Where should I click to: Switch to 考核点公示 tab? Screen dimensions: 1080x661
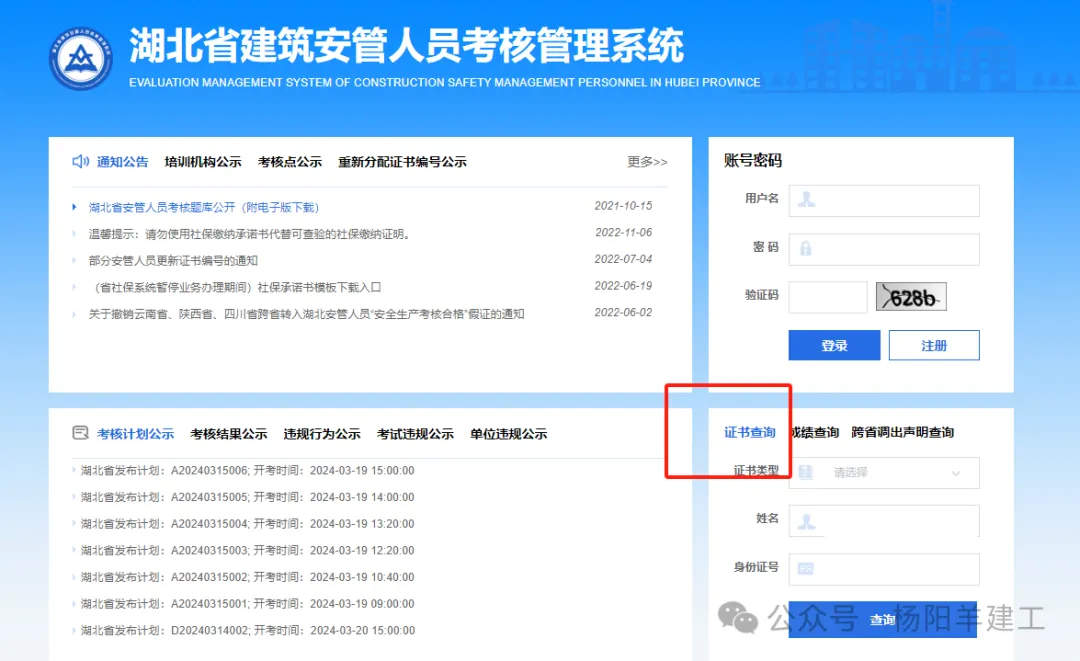point(290,162)
